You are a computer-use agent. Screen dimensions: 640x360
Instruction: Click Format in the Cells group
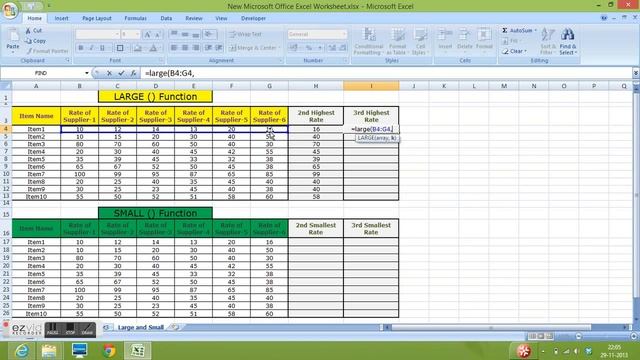484,41
